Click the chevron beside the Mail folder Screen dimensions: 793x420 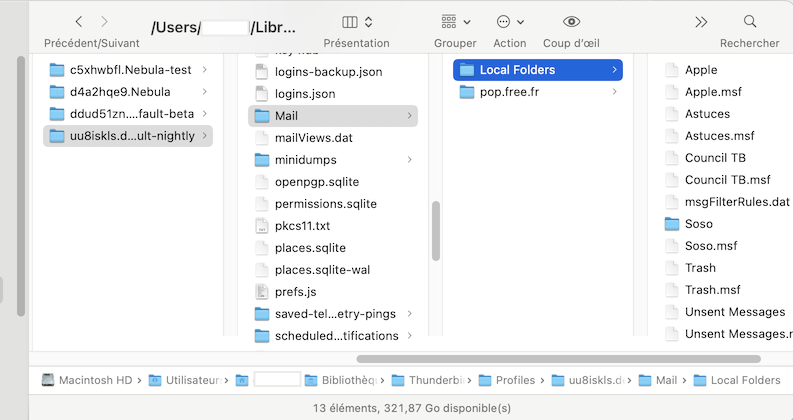410,116
